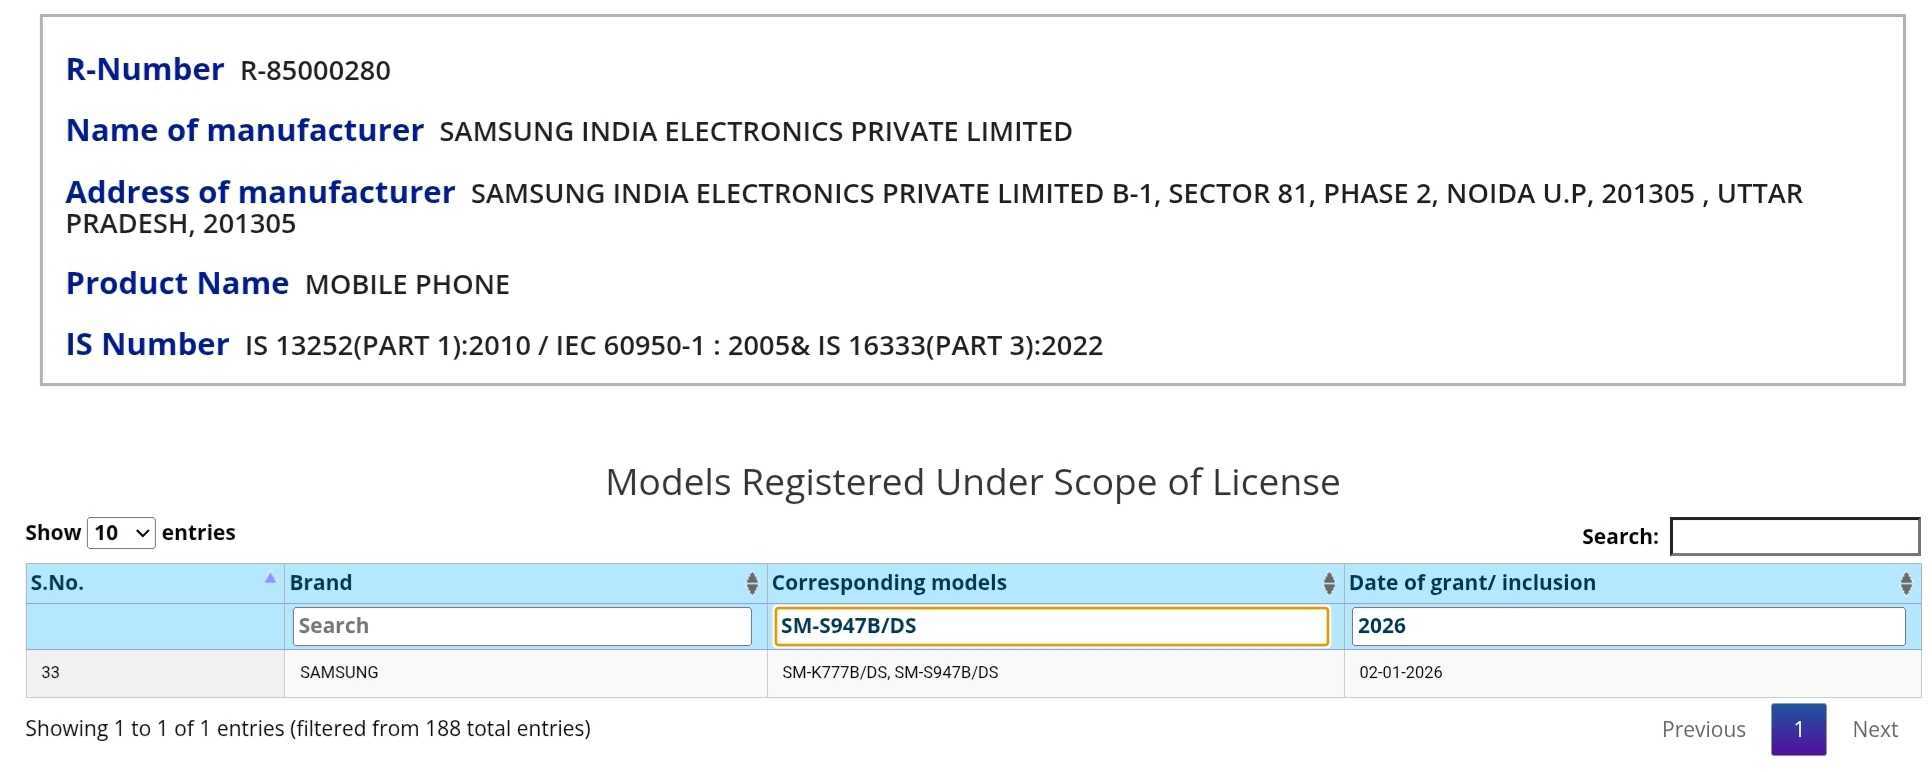Click the manufacturer name SAMSUNG INDIA ELECTRONICS
The image size is (1932, 772).
tap(755, 132)
